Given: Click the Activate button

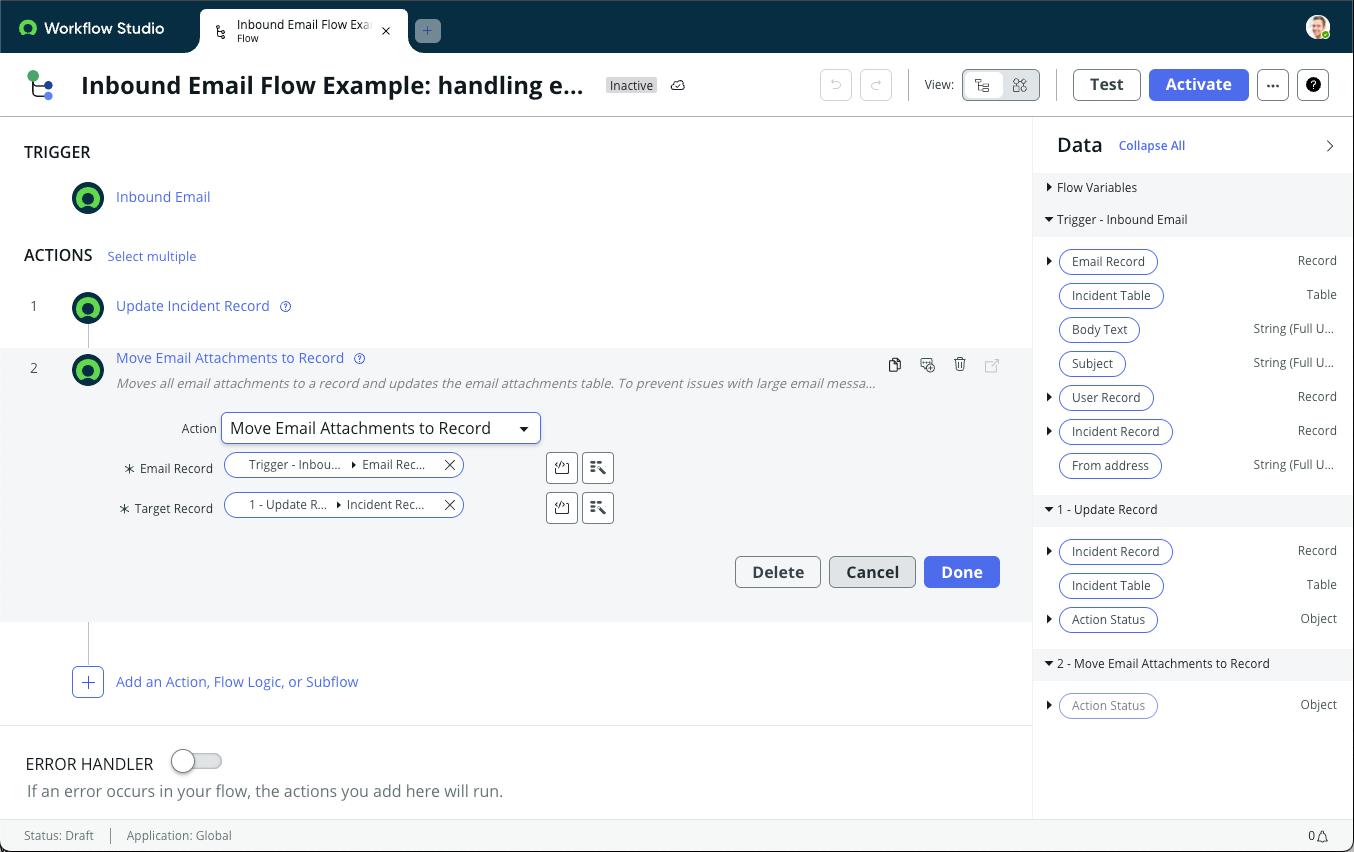Looking at the screenshot, I should [1198, 85].
